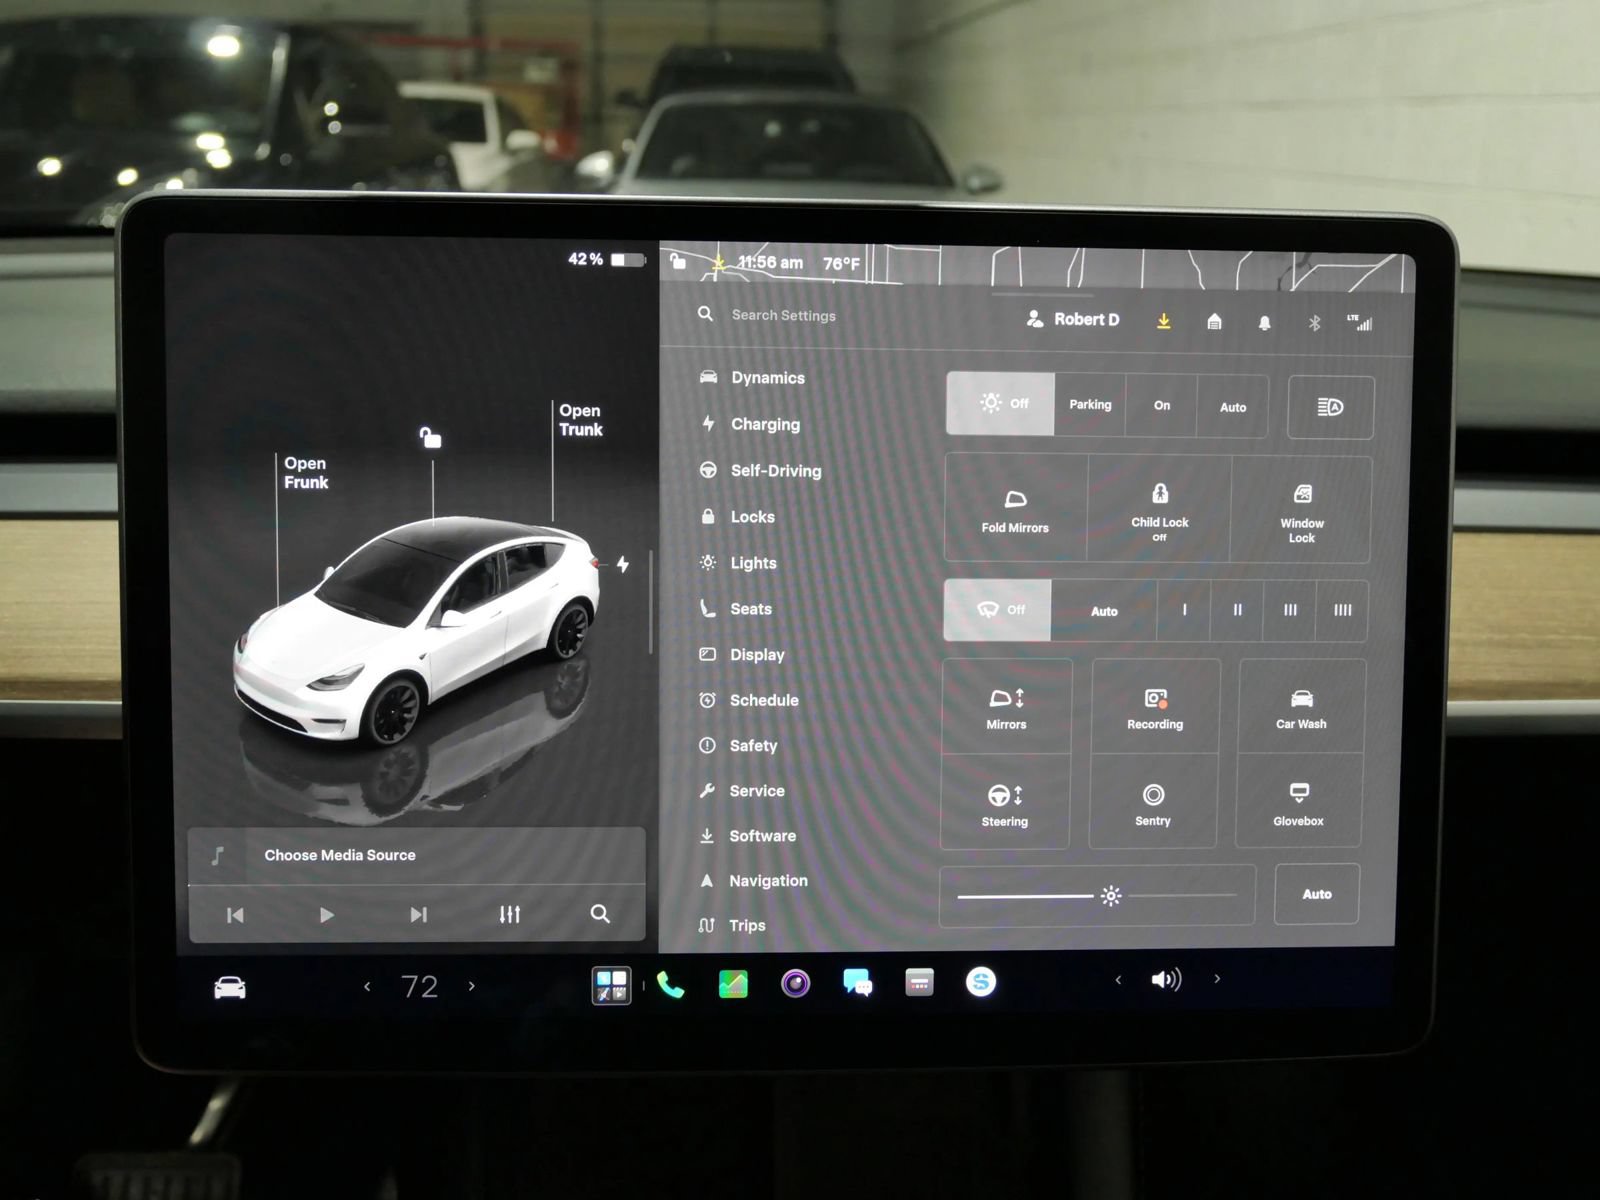Screen dimensions: 1600x1200
Task: Open the notifications bell icon
Action: (1264, 322)
